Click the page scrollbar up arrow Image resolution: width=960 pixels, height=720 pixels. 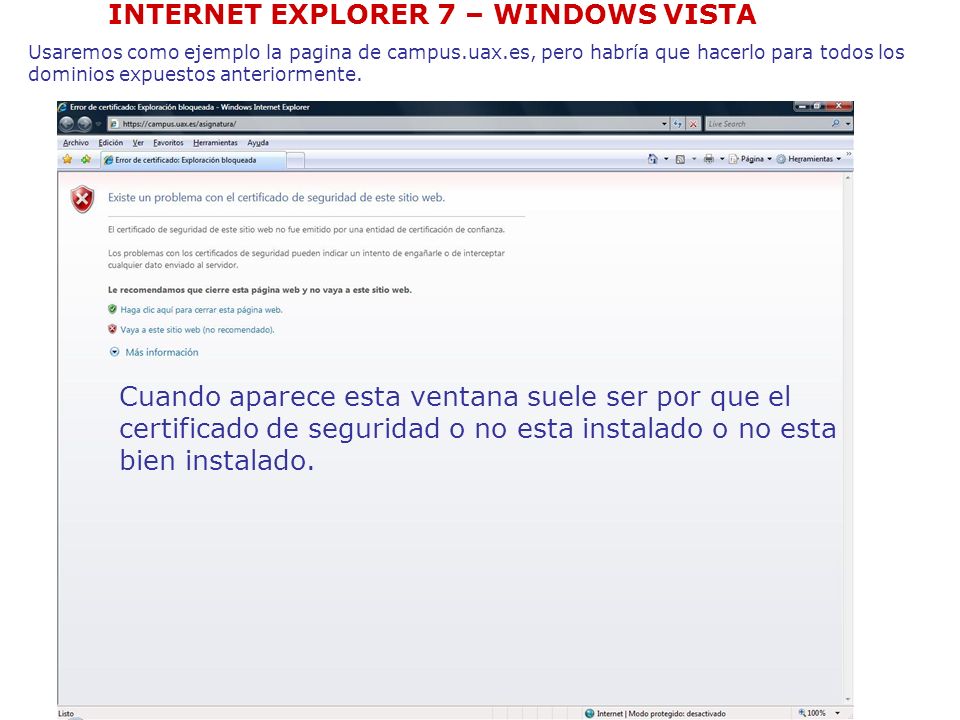(x=848, y=178)
